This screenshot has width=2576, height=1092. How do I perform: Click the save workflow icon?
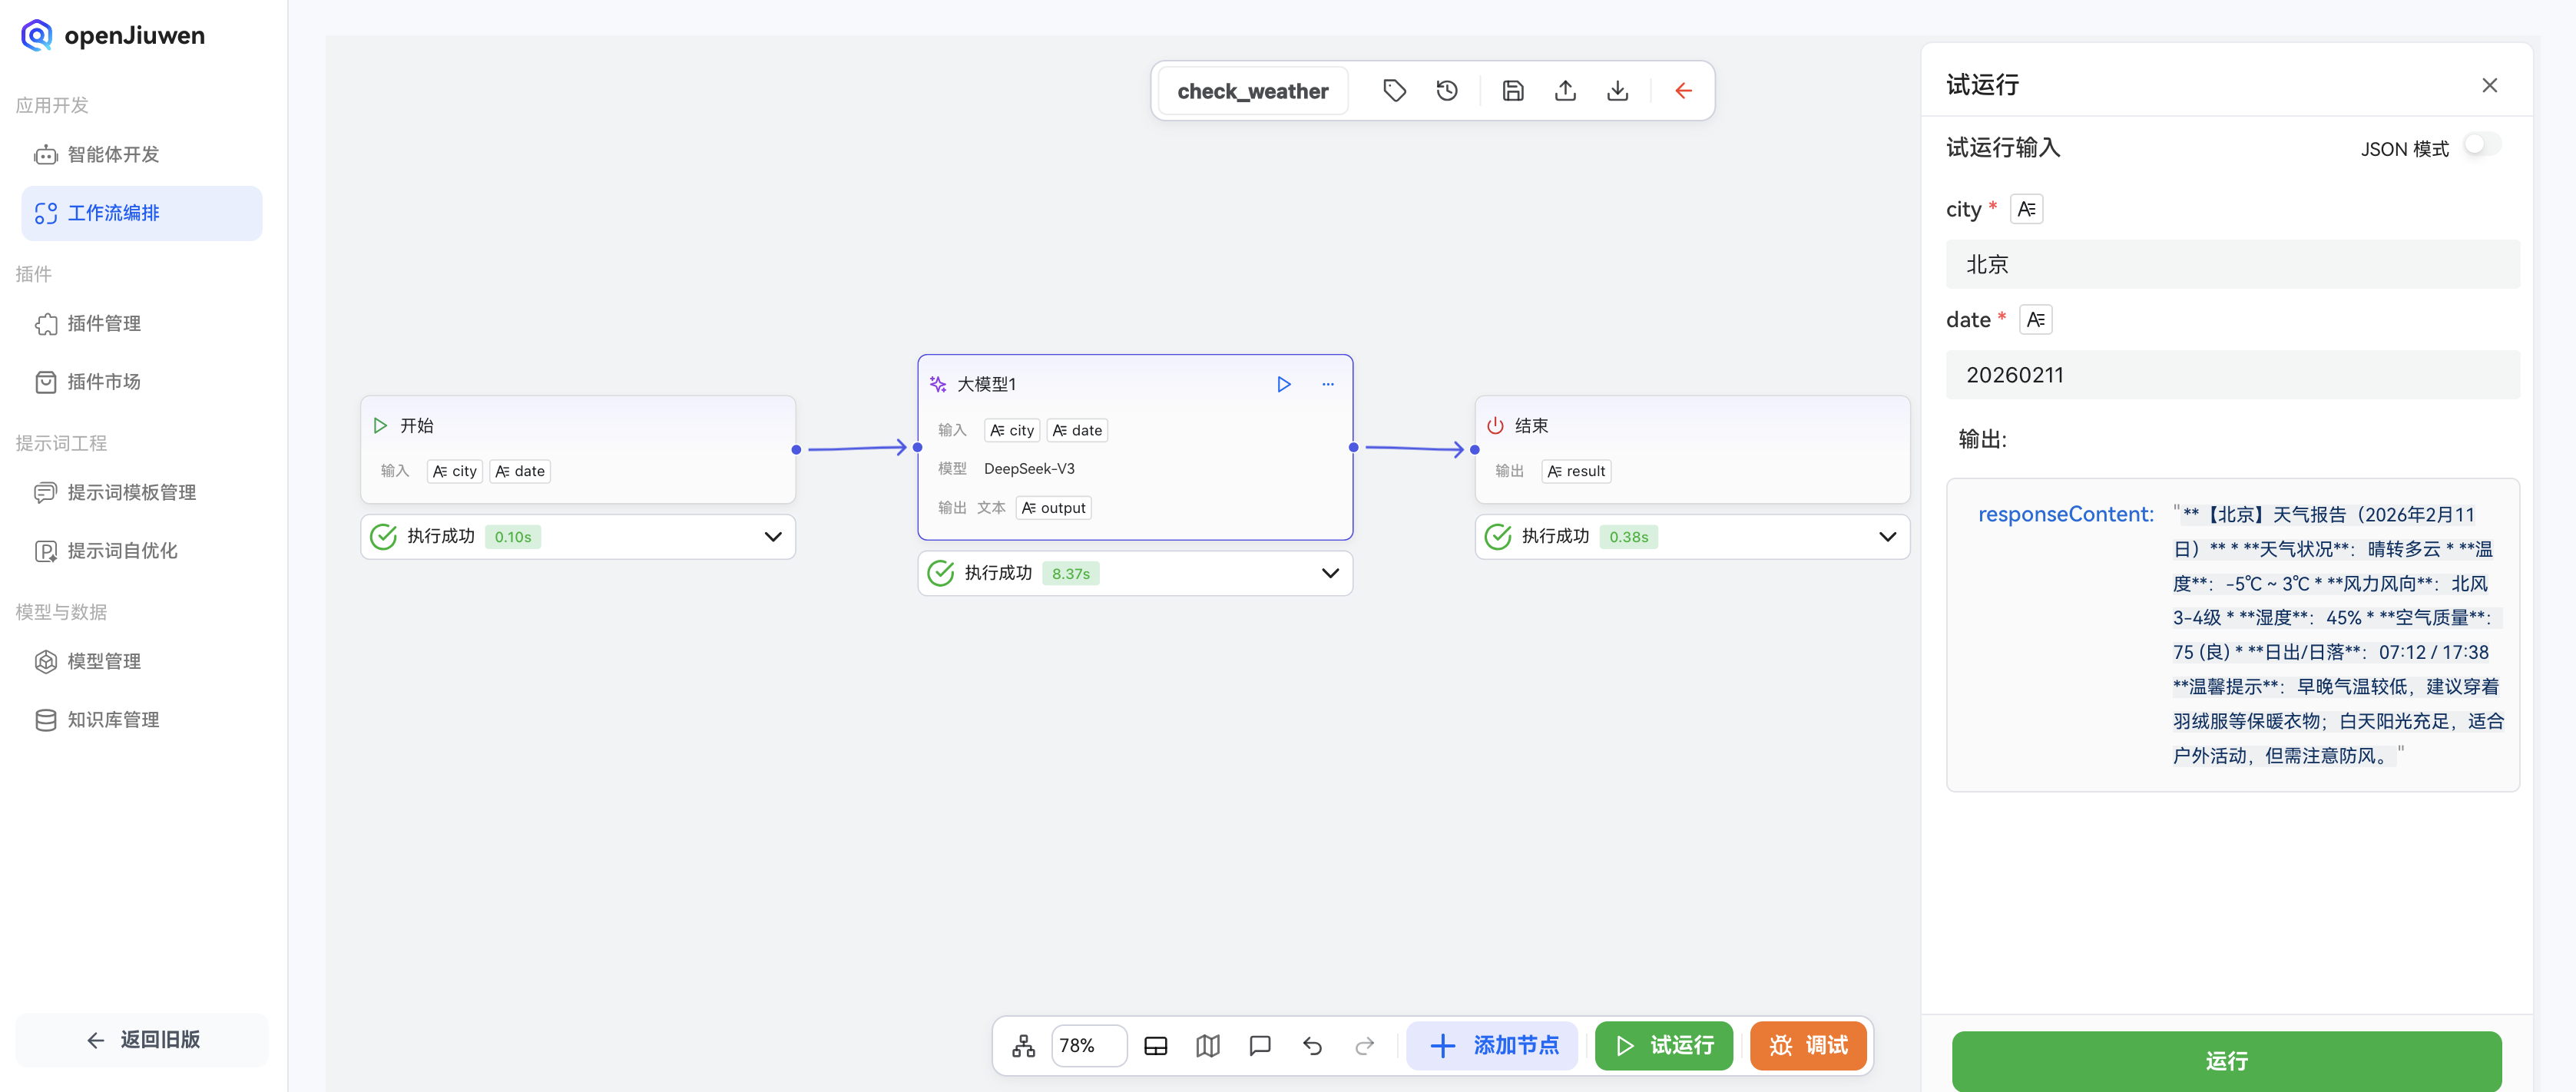1512,91
